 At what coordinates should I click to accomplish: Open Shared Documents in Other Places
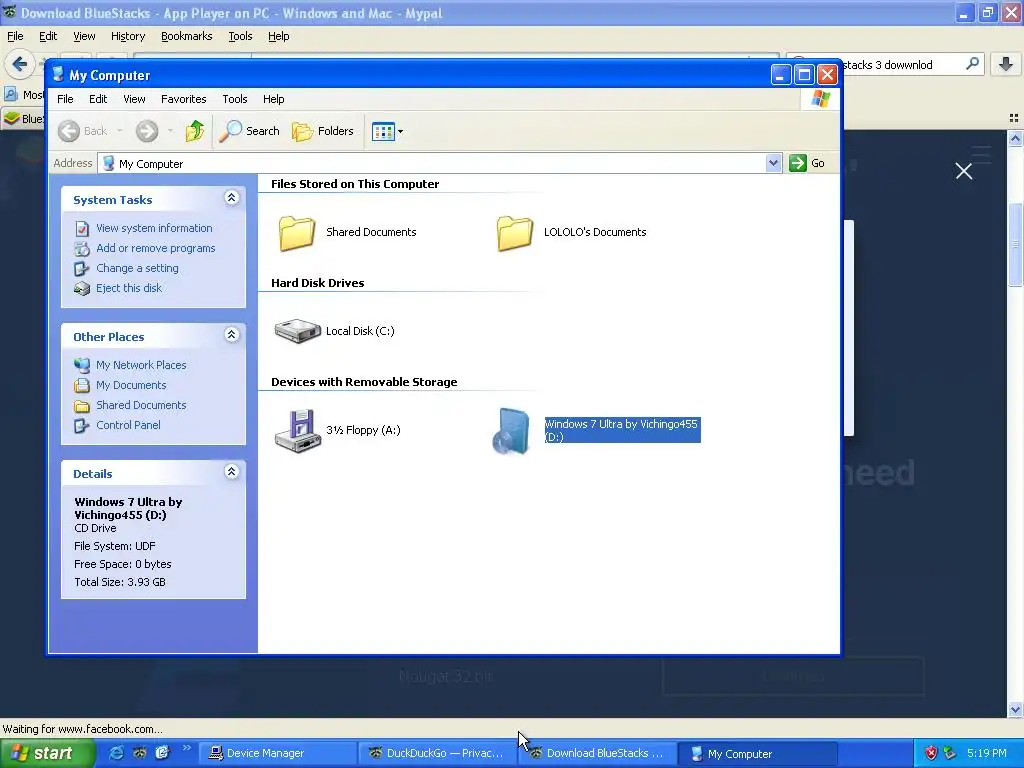[141, 405]
